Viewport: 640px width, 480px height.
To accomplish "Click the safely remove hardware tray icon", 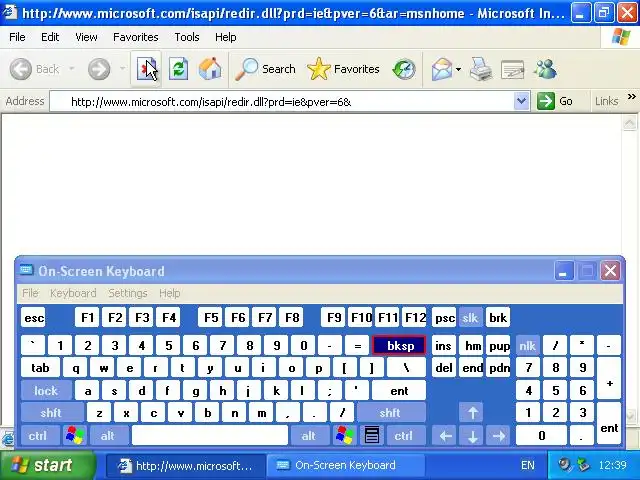I will tap(584, 465).
